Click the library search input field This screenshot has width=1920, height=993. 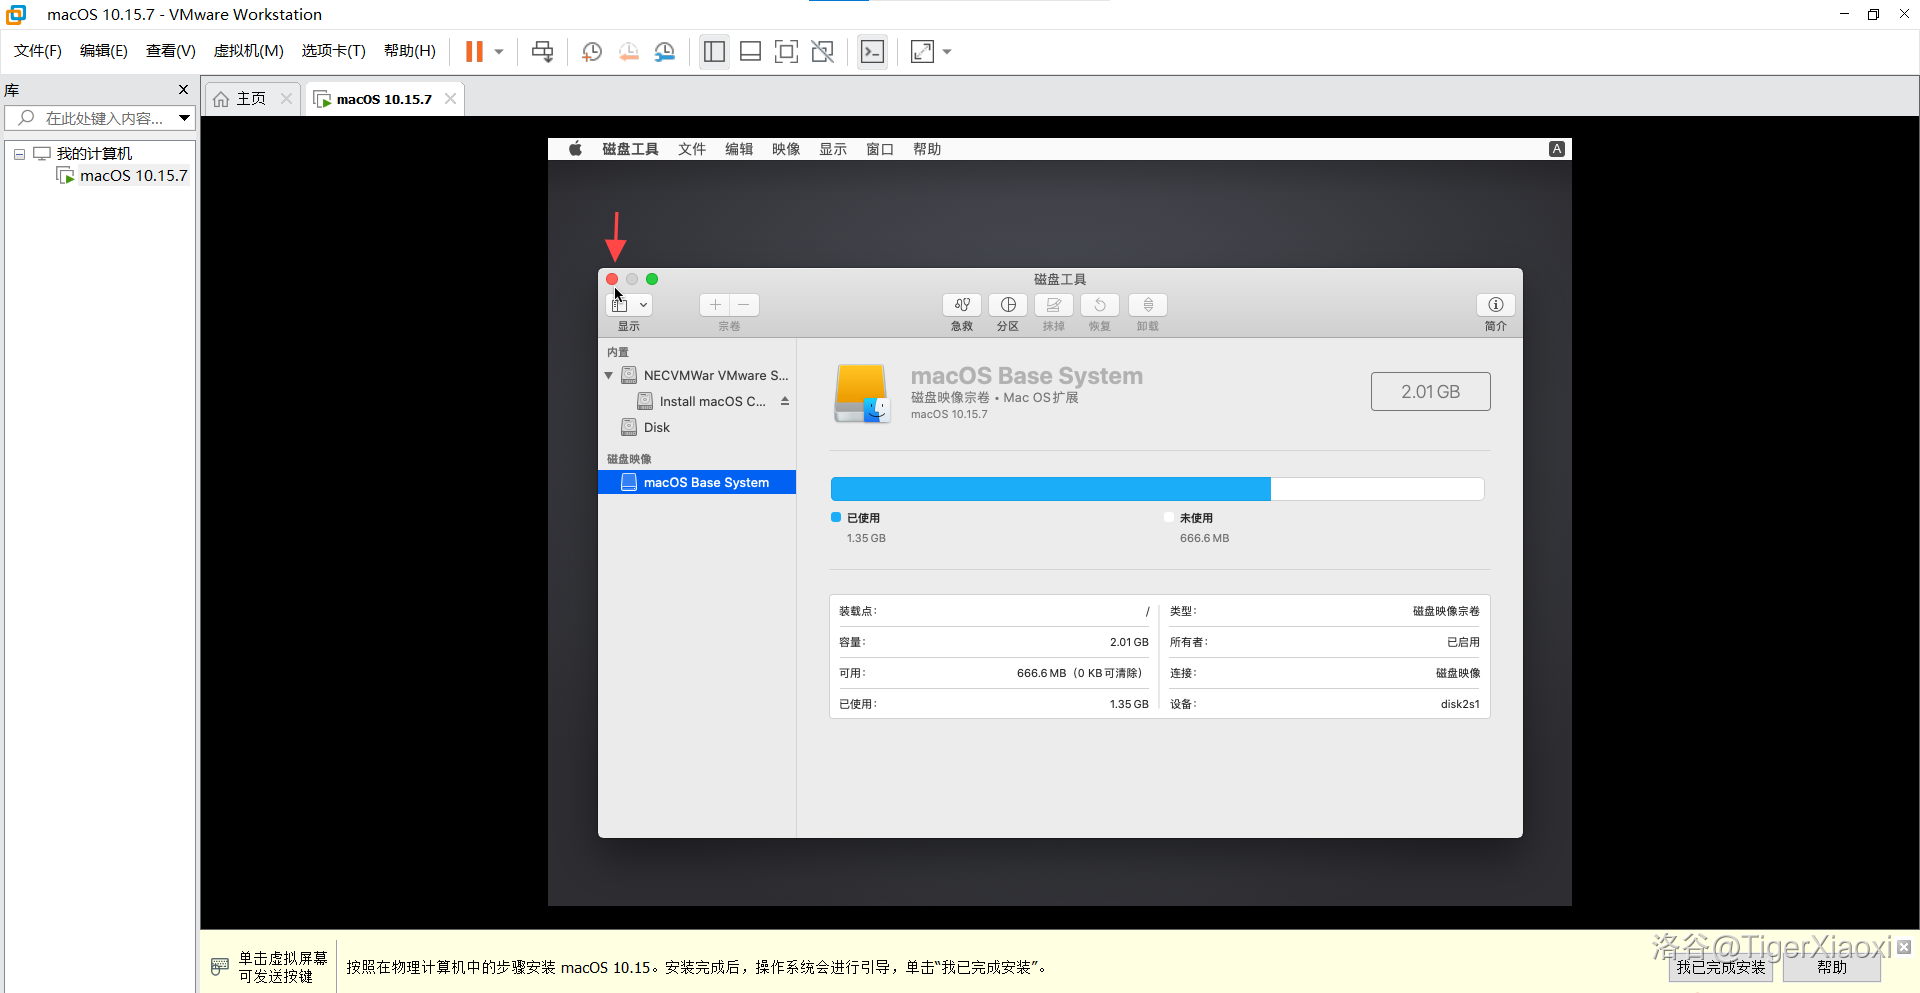click(104, 118)
